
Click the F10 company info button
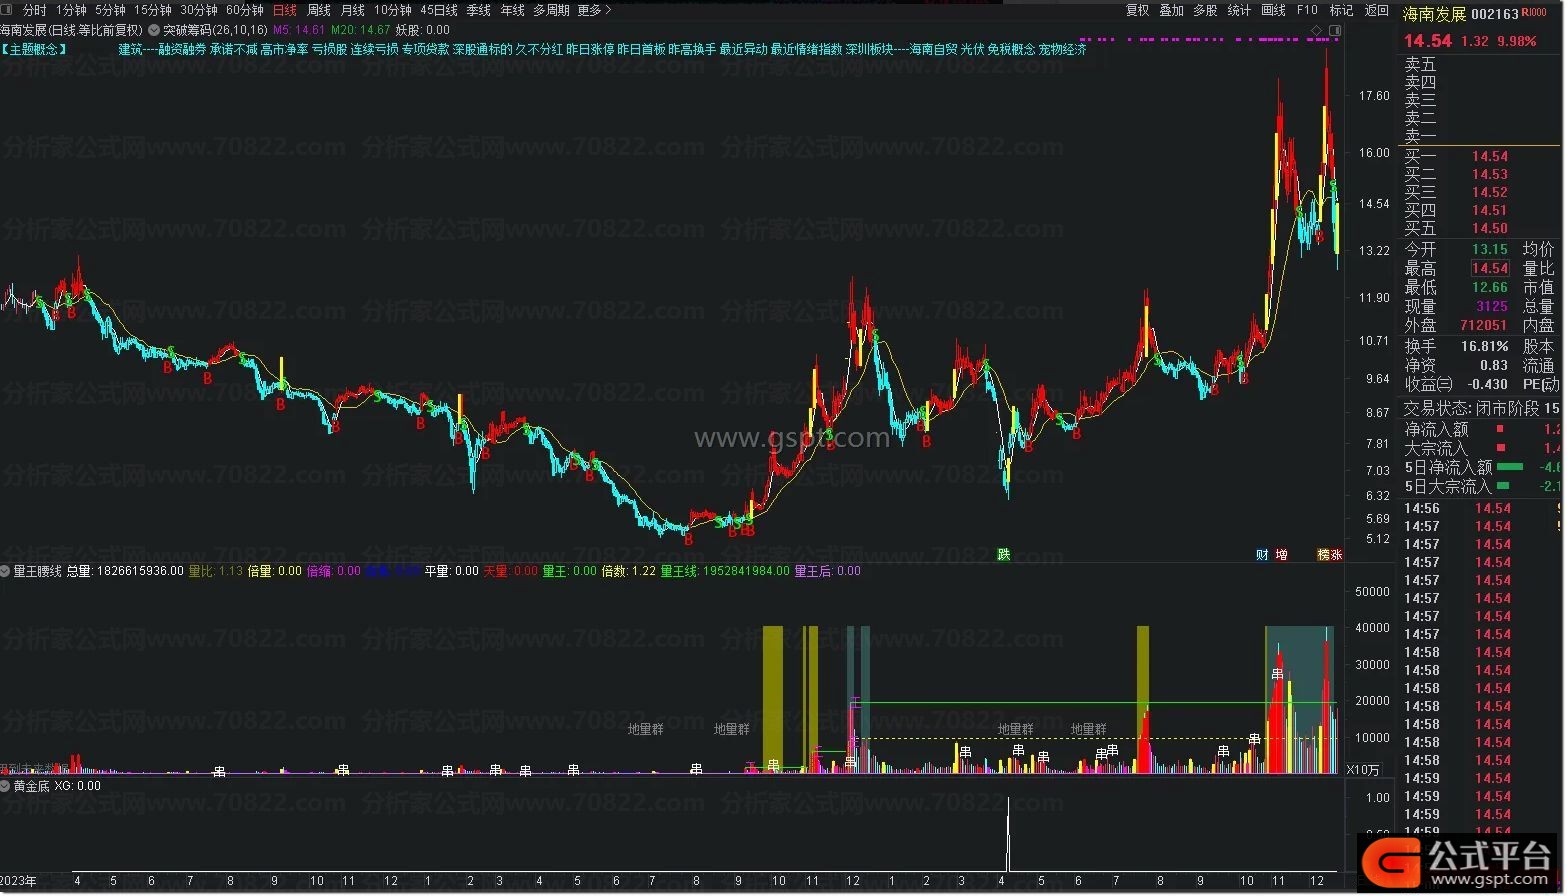1307,10
